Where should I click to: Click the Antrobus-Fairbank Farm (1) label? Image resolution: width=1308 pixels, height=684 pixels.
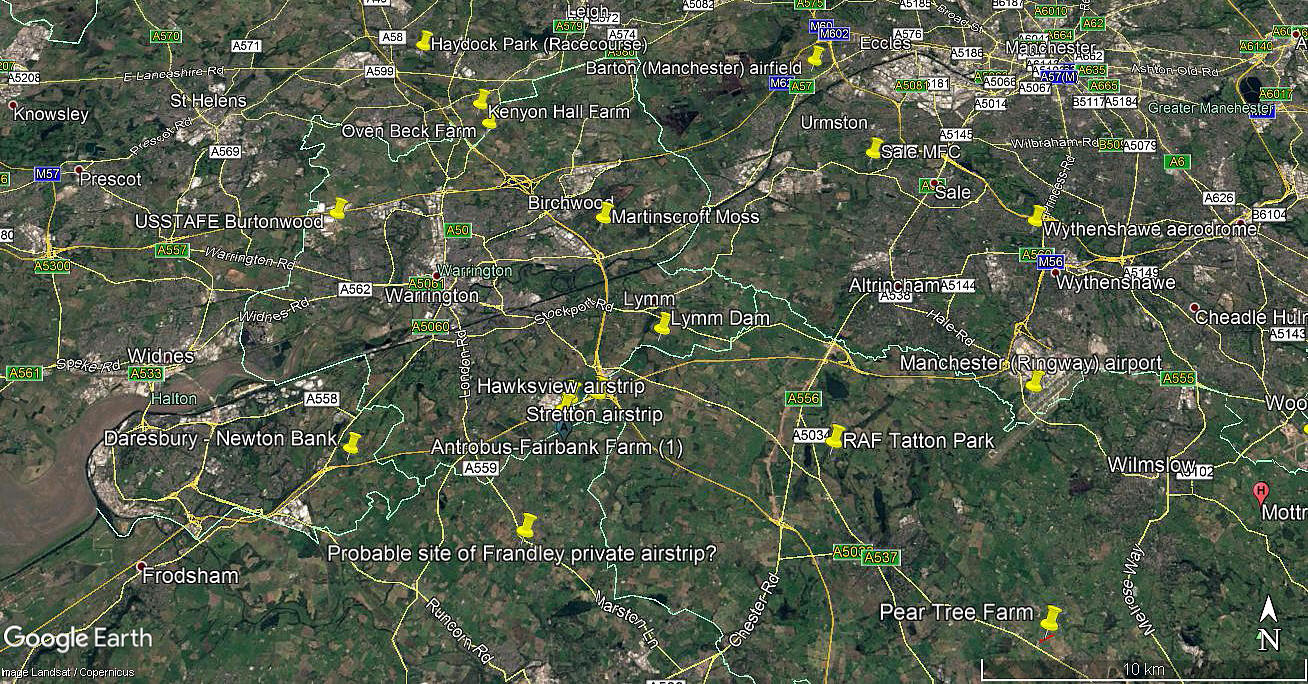coord(557,448)
